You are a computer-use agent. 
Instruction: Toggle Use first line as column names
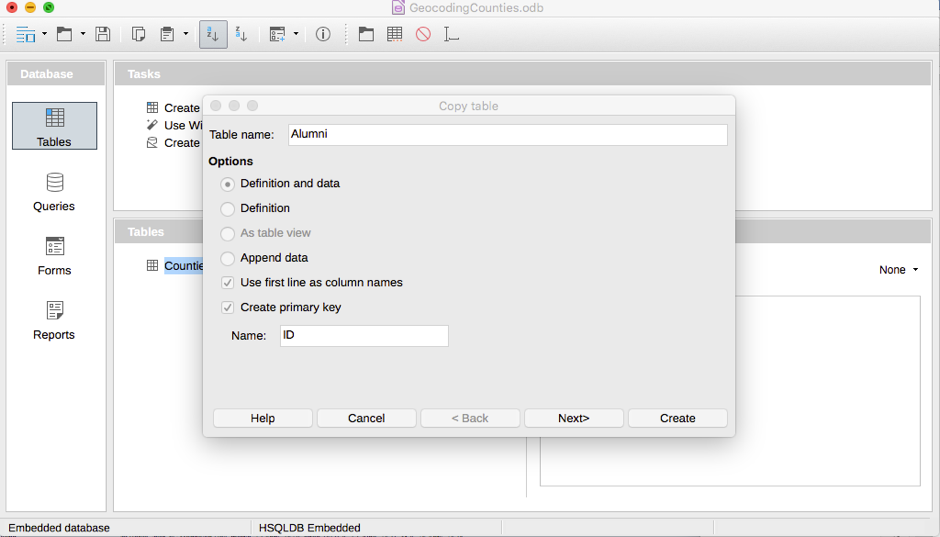tap(228, 283)
